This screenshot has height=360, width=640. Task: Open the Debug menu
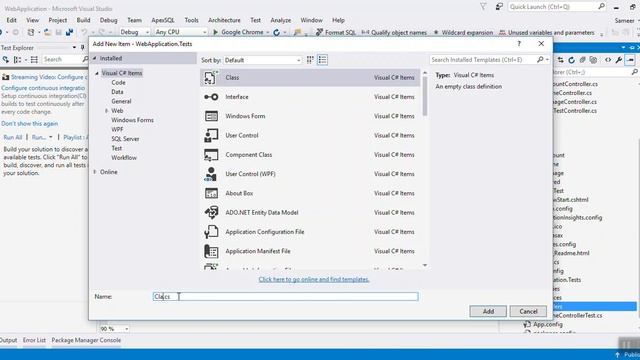pyautogui.click(x=109, y=20)
